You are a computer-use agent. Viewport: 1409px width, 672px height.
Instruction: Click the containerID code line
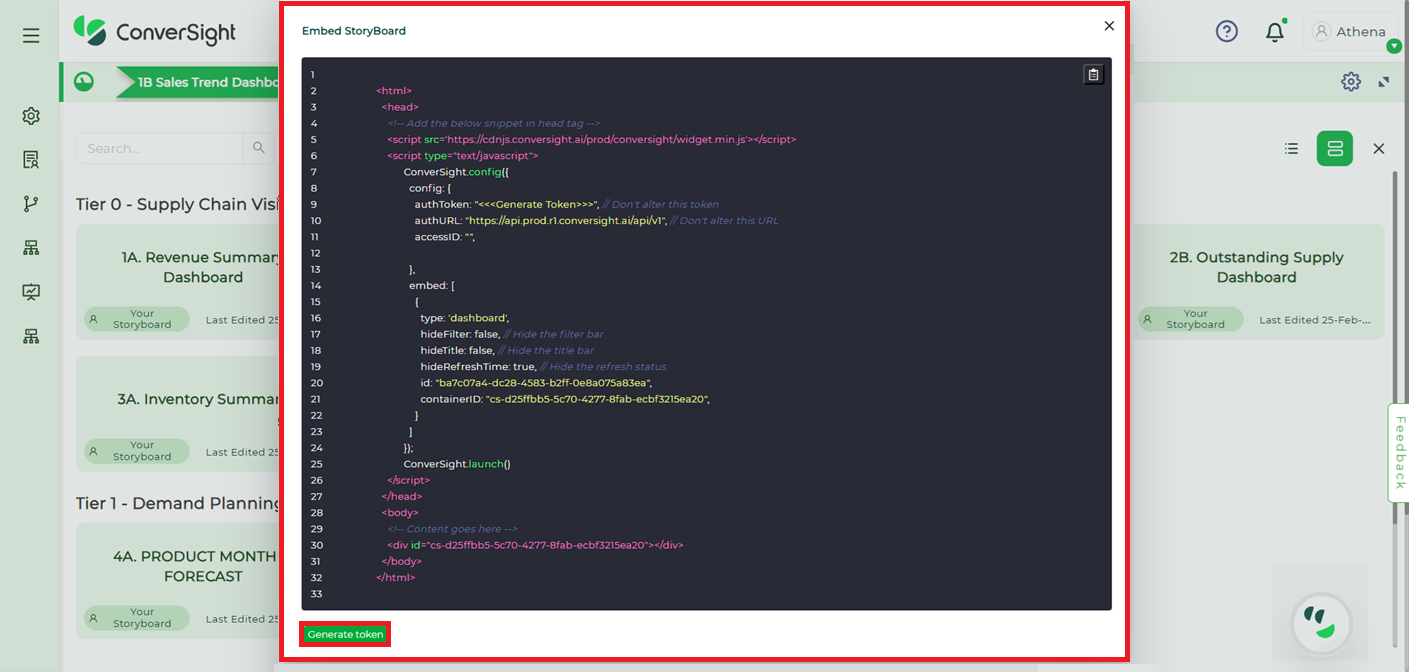click(565, 399)
